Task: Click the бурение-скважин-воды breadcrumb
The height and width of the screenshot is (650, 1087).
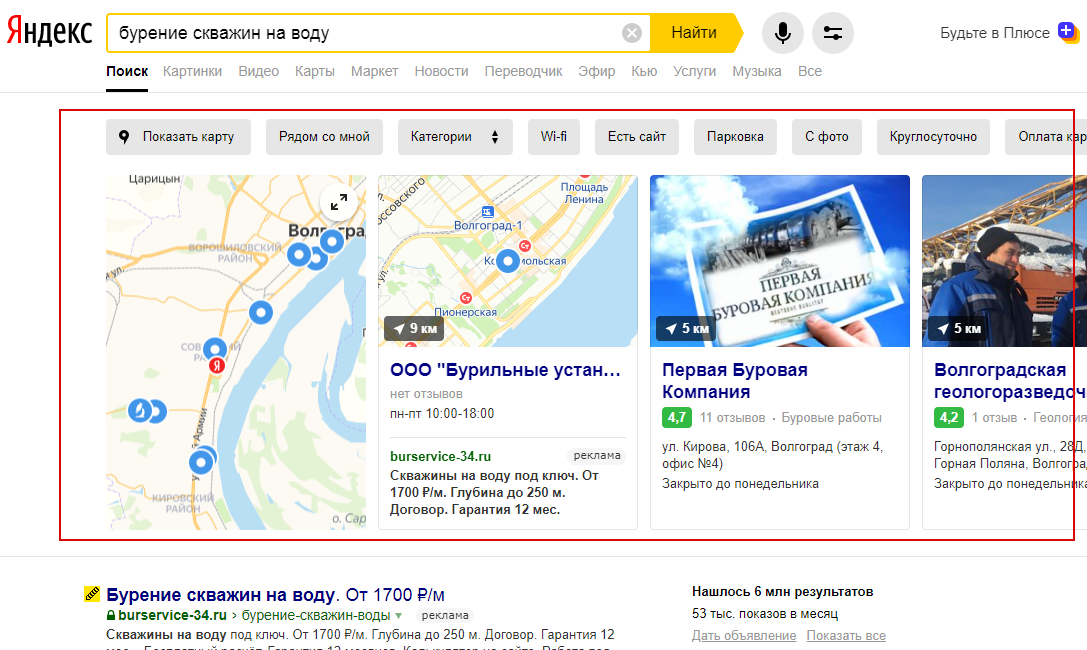Action: pos(316,615)
